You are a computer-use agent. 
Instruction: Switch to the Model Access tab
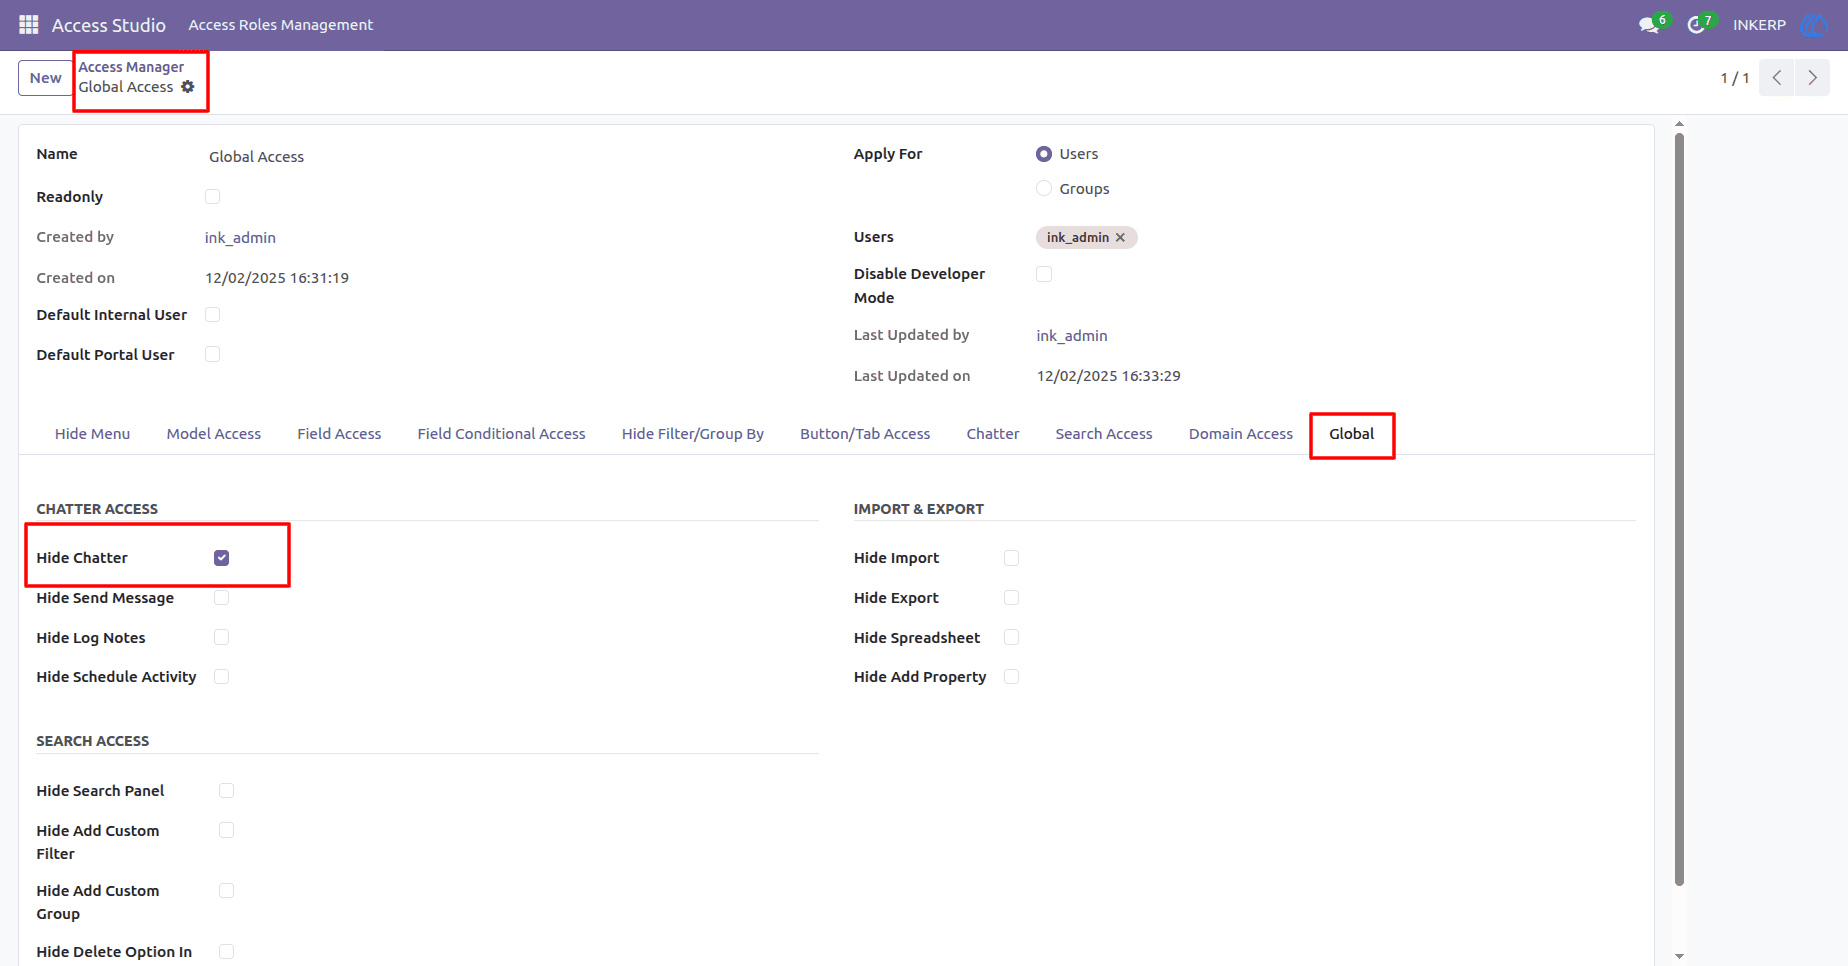coord(214,434)
